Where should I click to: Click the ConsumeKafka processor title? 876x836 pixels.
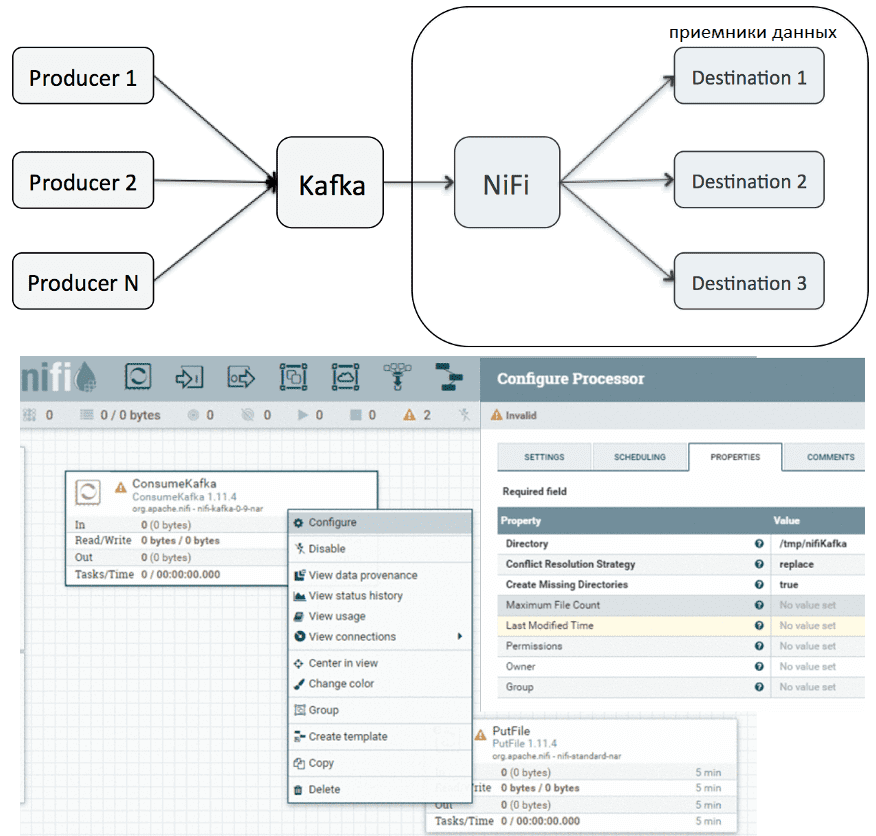click(174, 483)
